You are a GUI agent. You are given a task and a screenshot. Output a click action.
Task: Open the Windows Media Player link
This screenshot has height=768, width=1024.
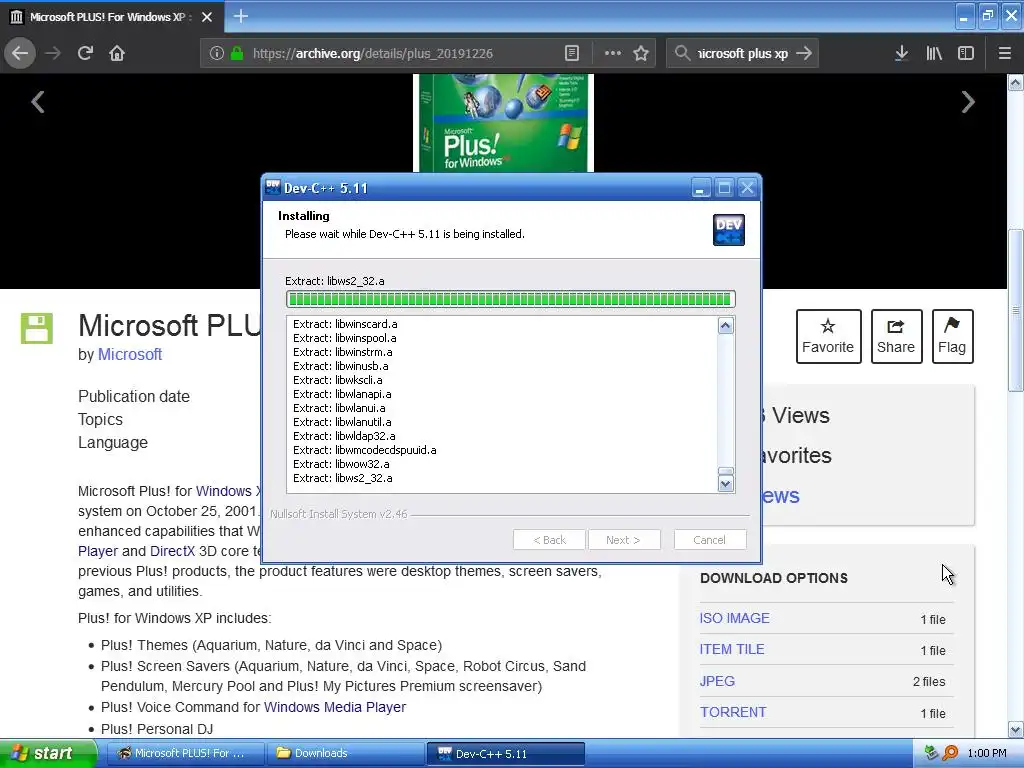(x=334, y=707)
